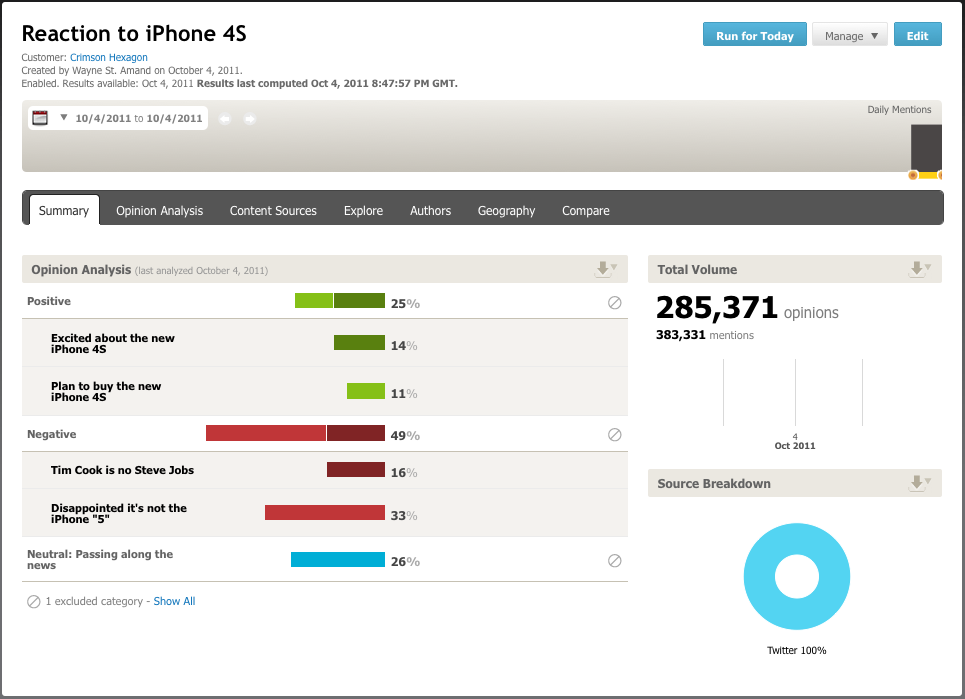
Task: Click the Disappointed it's not iPhone 5 bar
Action: point(325,513)
